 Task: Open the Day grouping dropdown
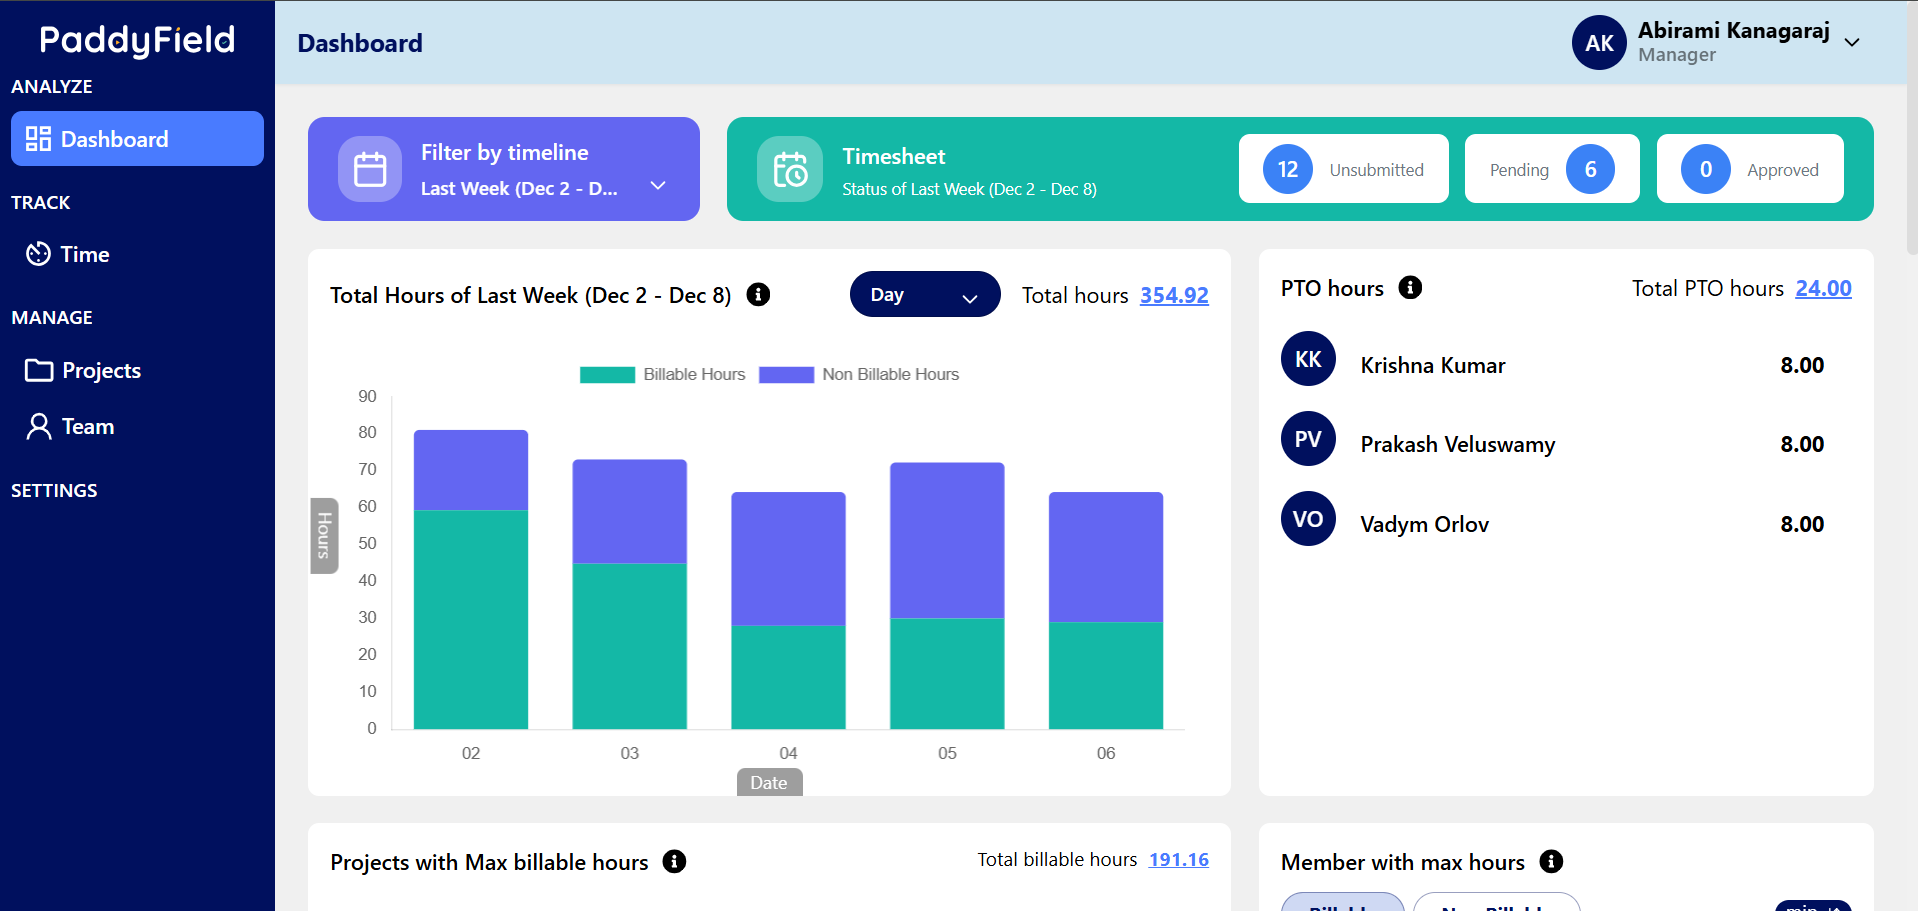point(925,294)
